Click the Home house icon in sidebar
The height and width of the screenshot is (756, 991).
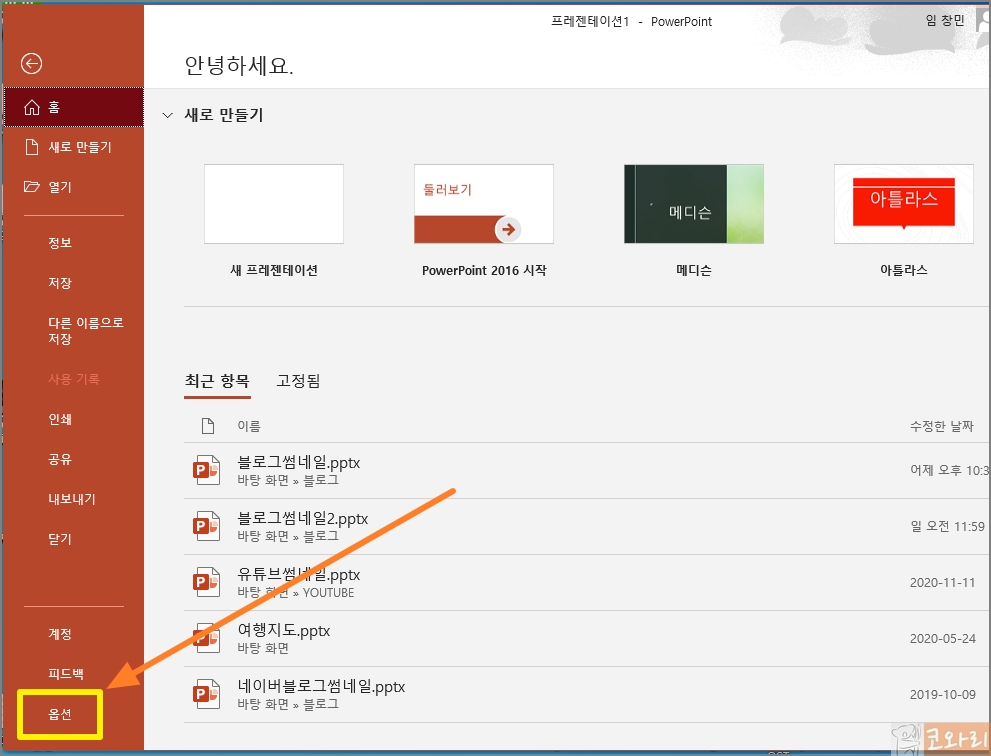point(32,107)
